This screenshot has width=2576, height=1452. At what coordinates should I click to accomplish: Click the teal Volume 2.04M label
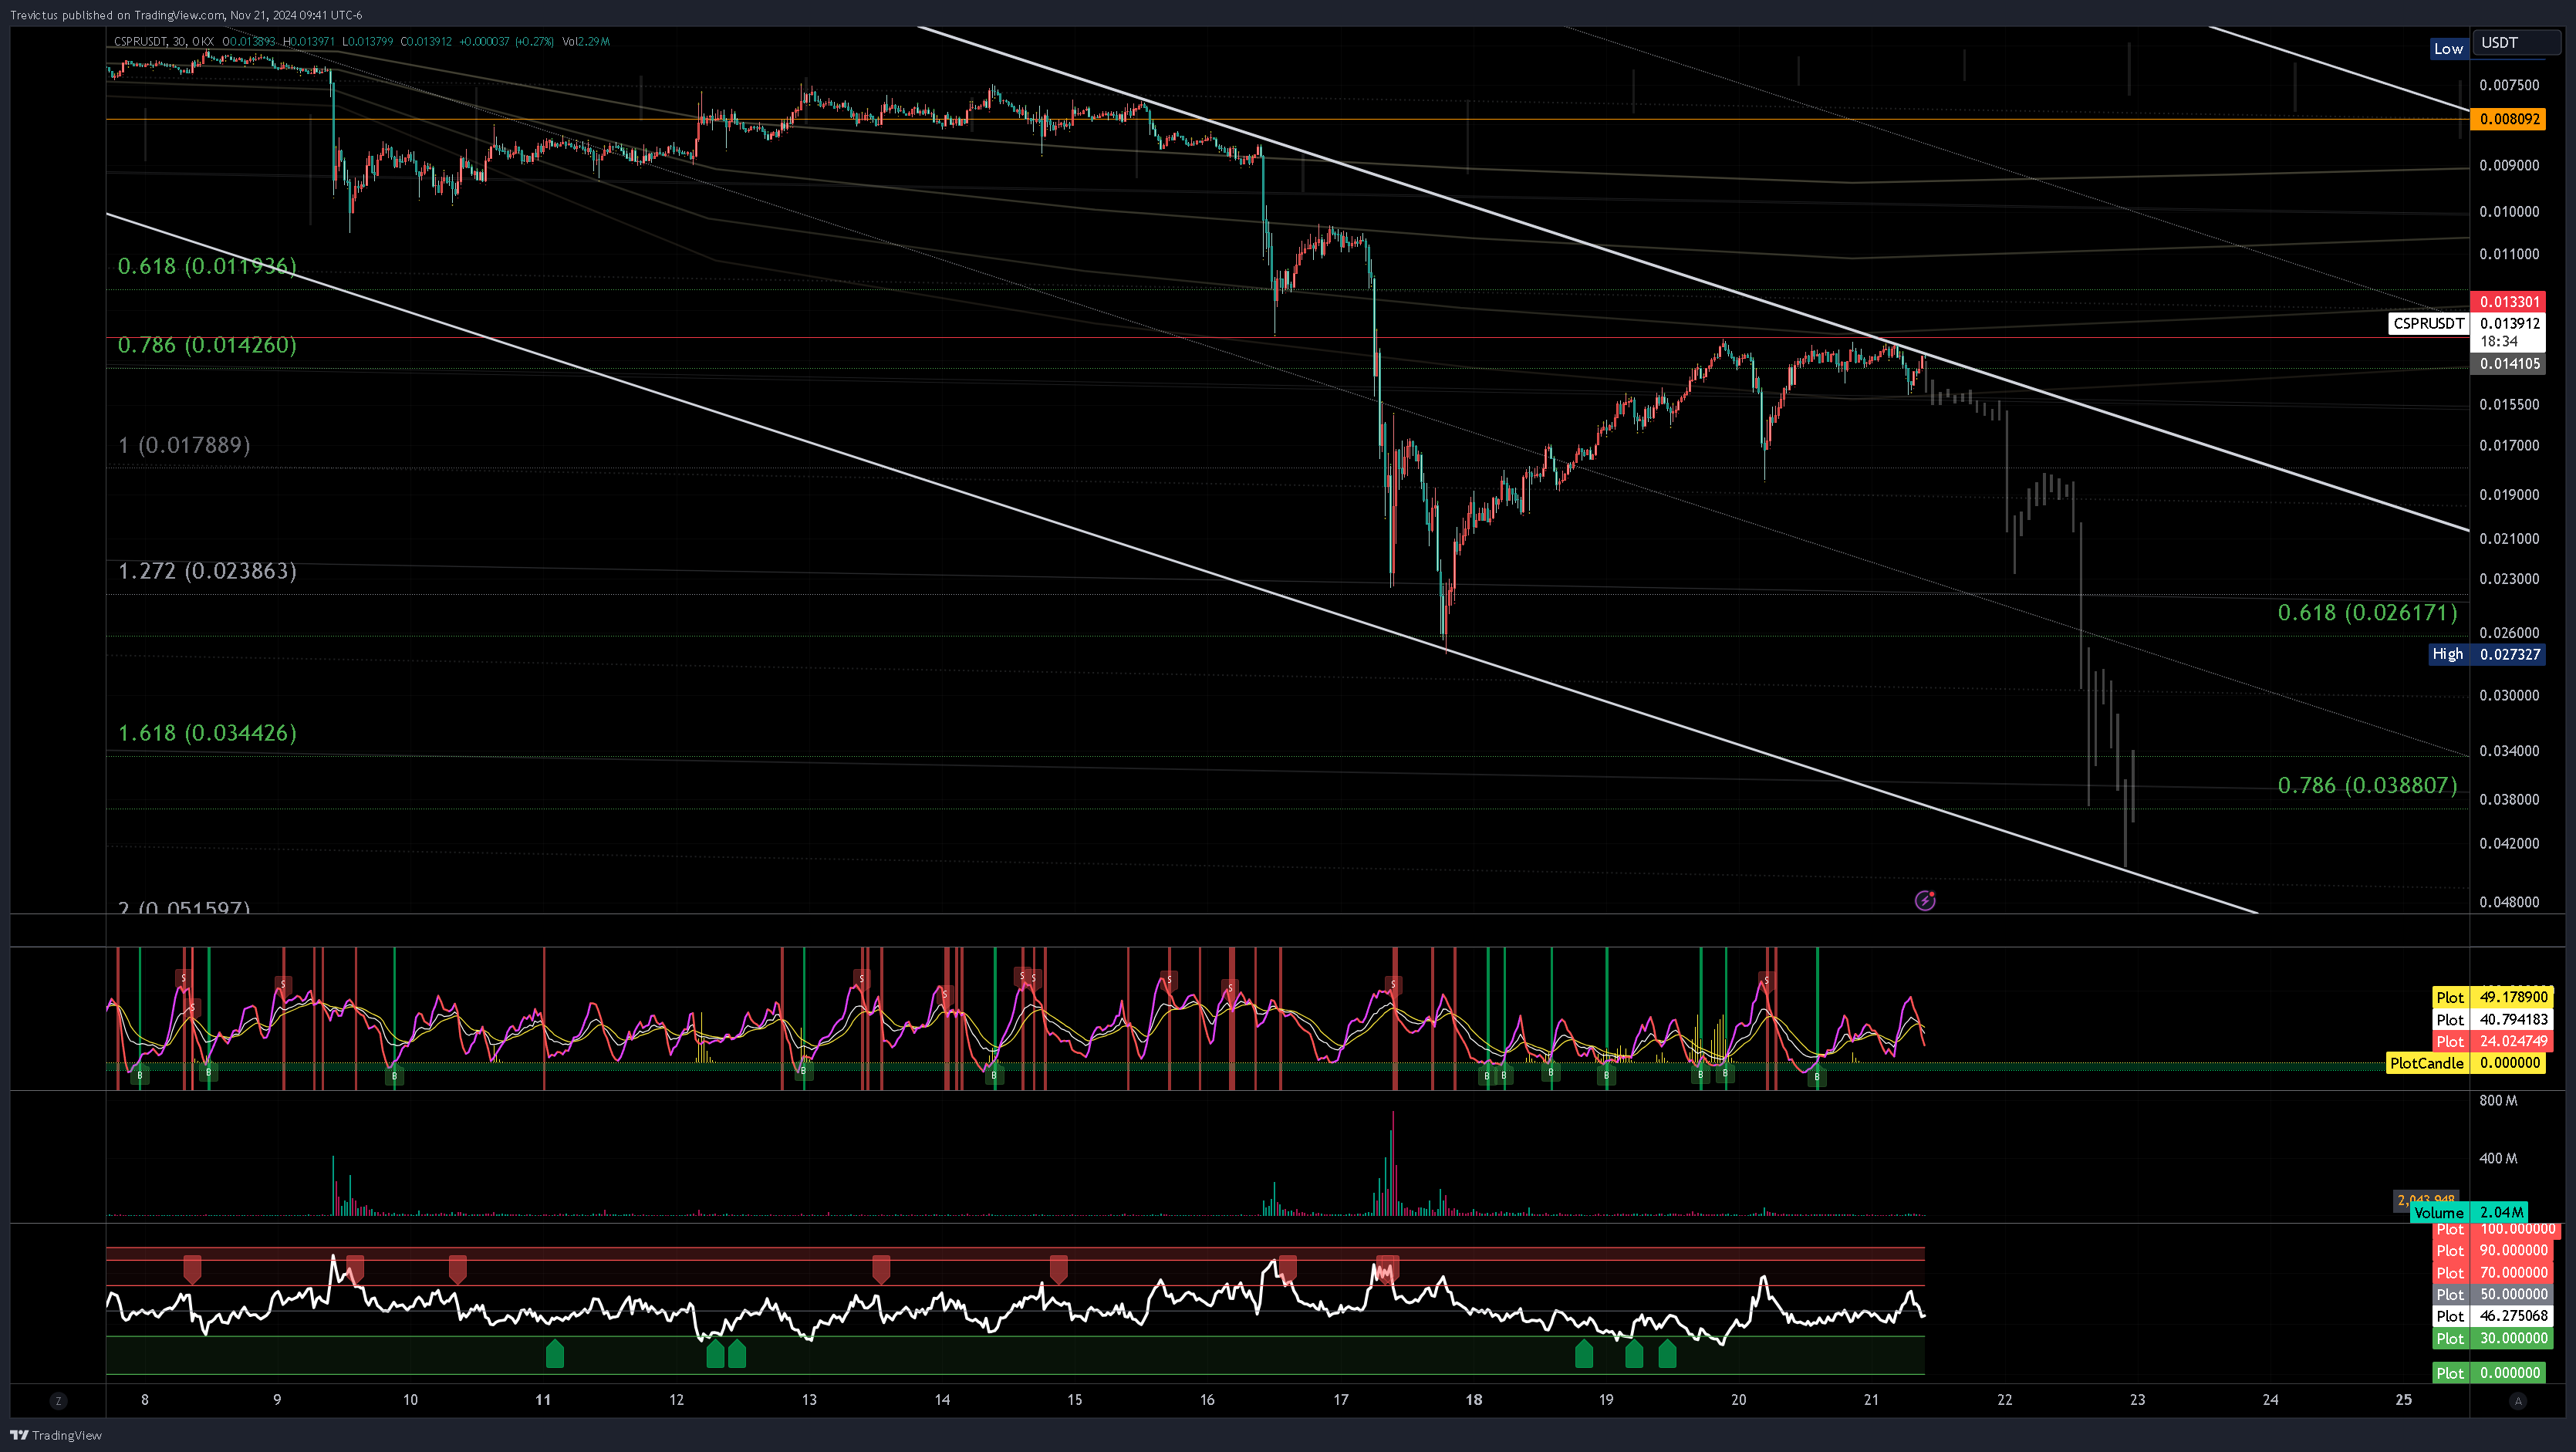click(2468, 1213)
